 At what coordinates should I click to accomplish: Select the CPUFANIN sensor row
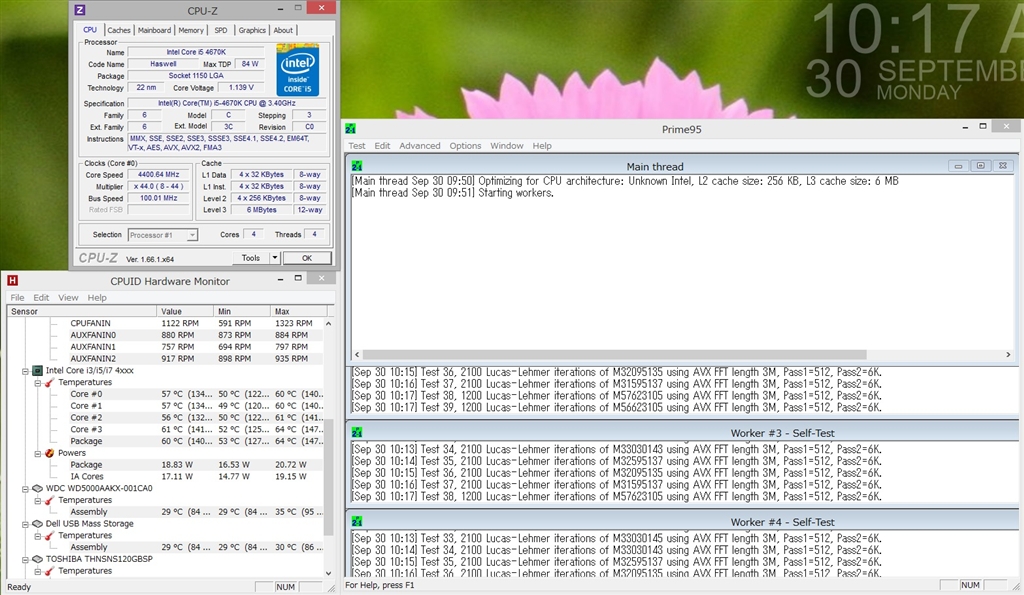pos(165,323)
